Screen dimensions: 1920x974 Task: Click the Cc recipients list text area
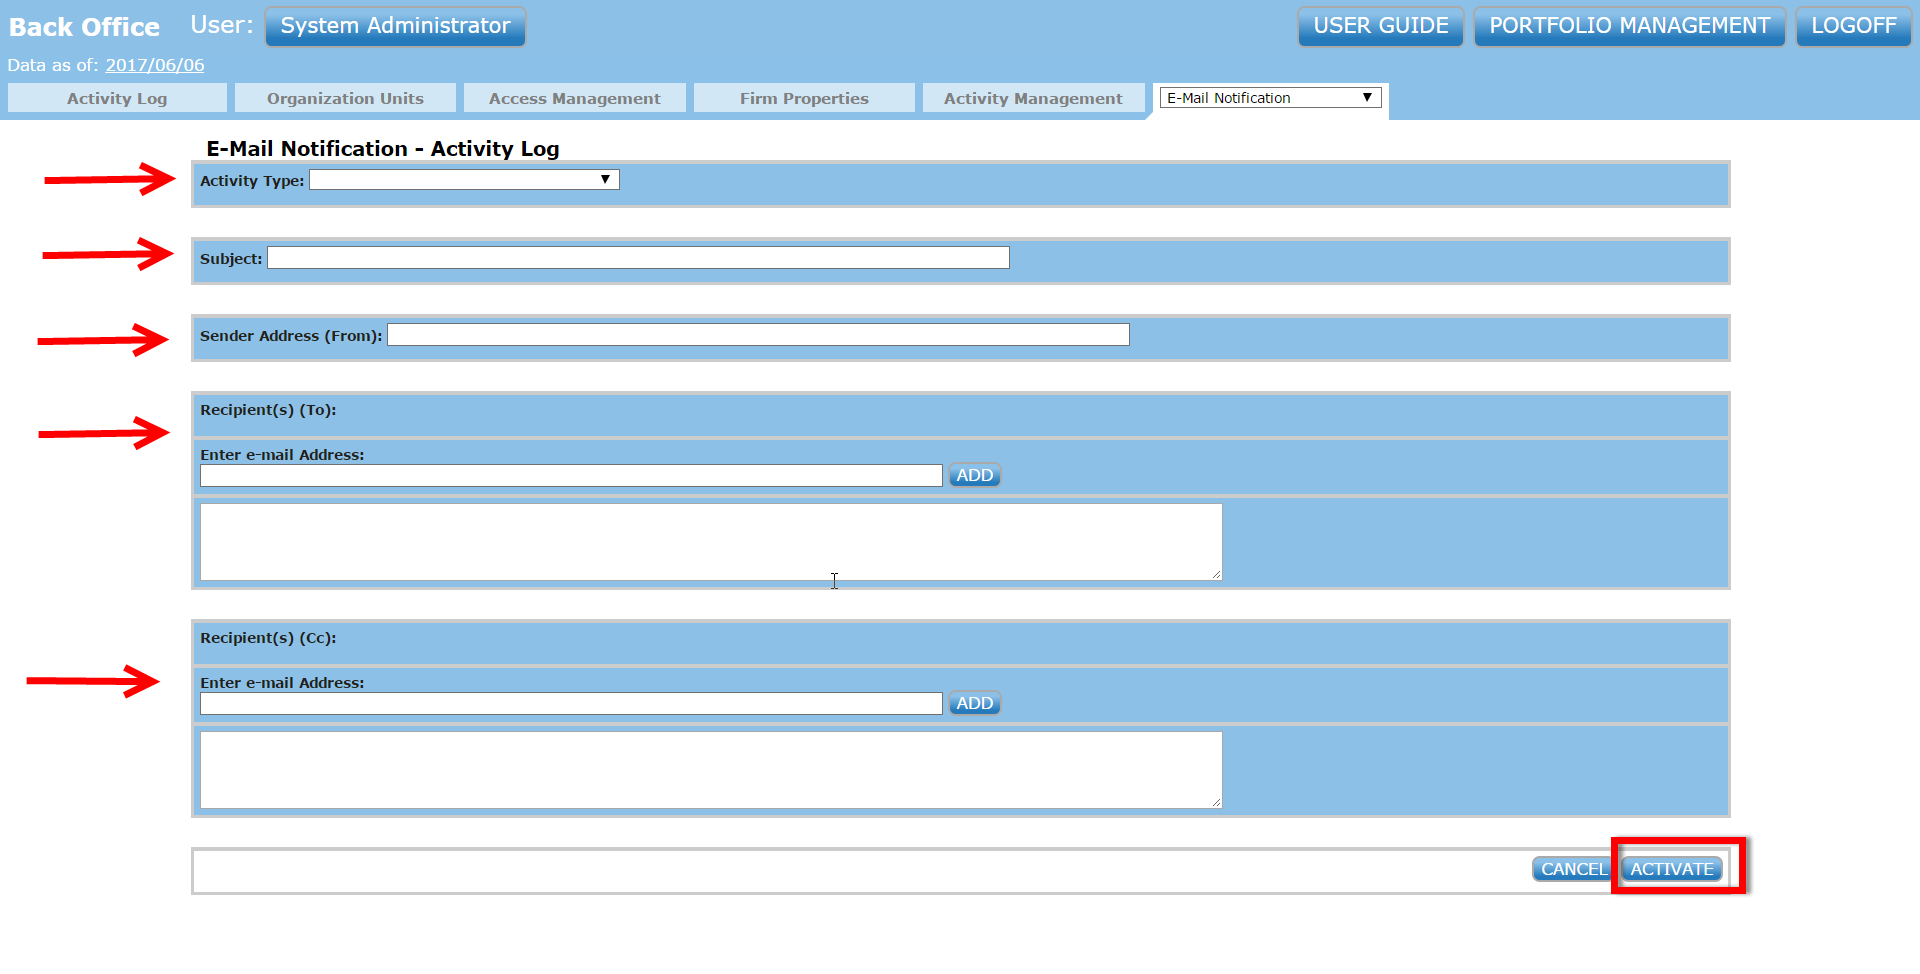tap(710, 769)
